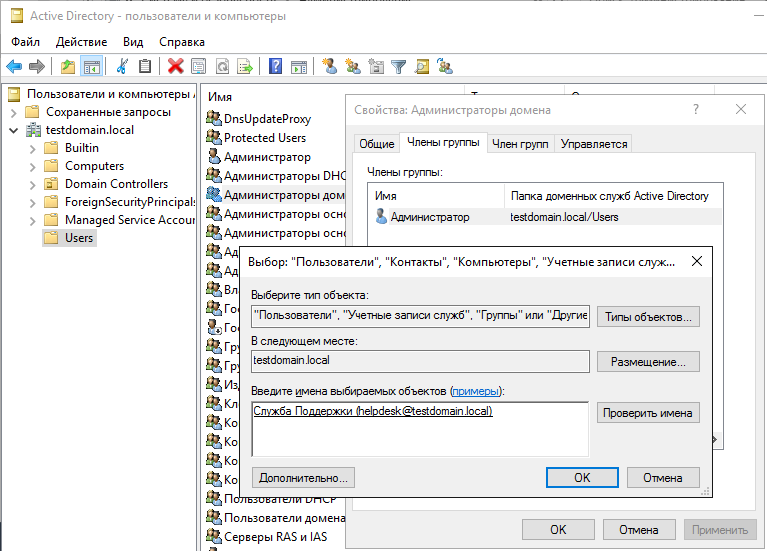Click the red Delete icon in toolbar
This screenshot has width=767, height=551.
pos(176,67)
